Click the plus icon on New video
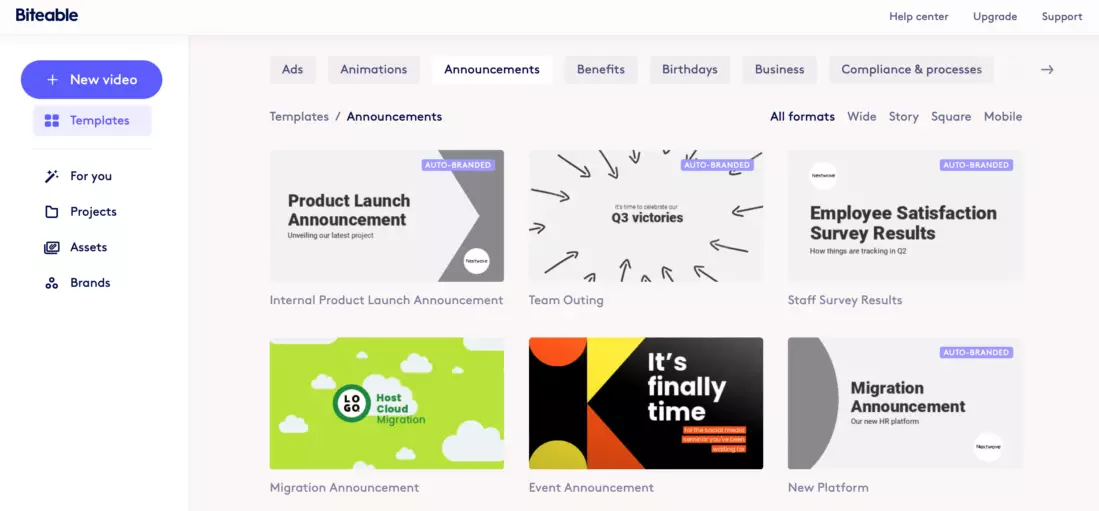Image resolution: width=1099 pixels, height=511 pixels. click(x=53, y=80)
